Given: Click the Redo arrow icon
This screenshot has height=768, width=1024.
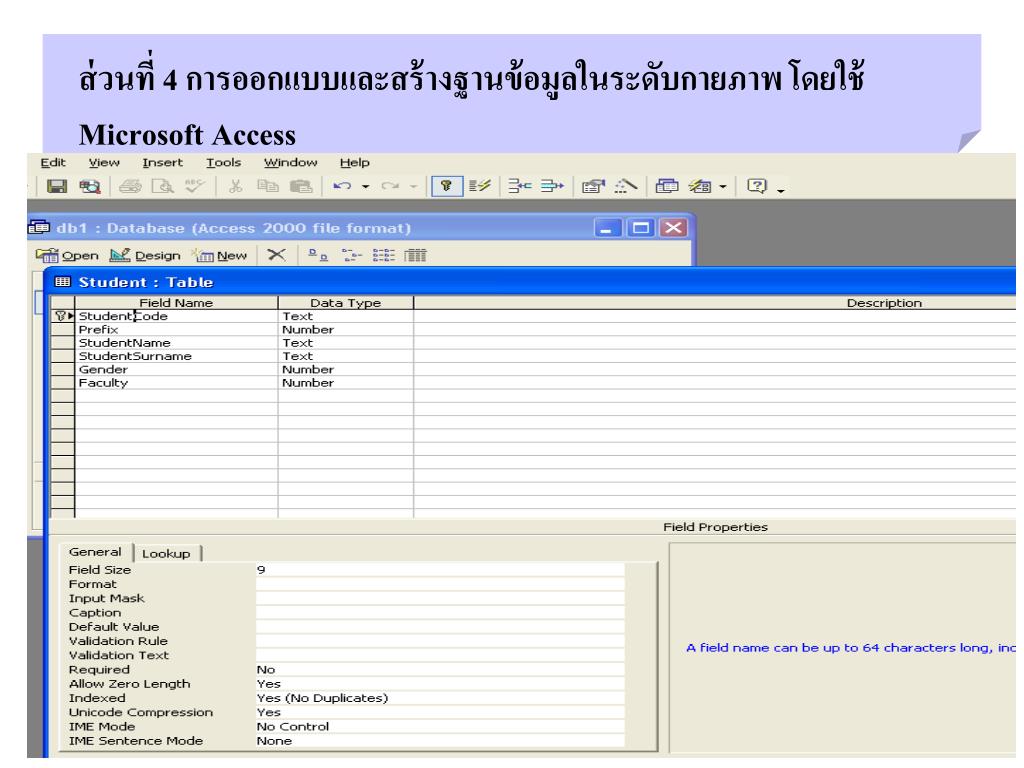Looking at the screenshot, I should [391, 187].
